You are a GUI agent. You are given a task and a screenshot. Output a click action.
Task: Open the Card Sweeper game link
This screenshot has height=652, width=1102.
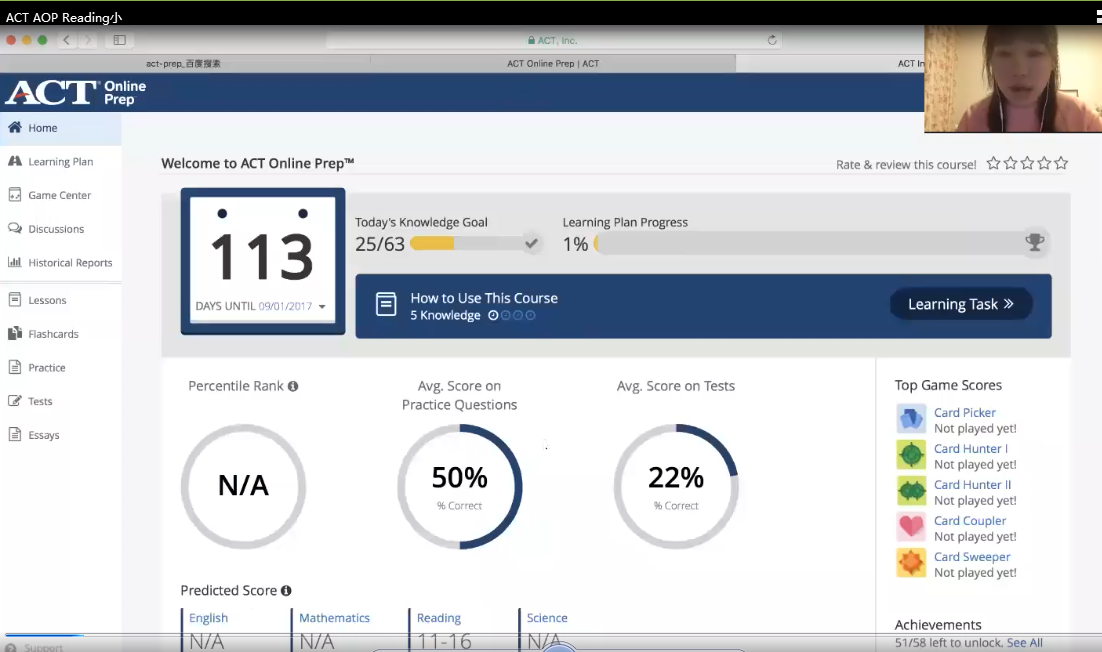[972, 556]
